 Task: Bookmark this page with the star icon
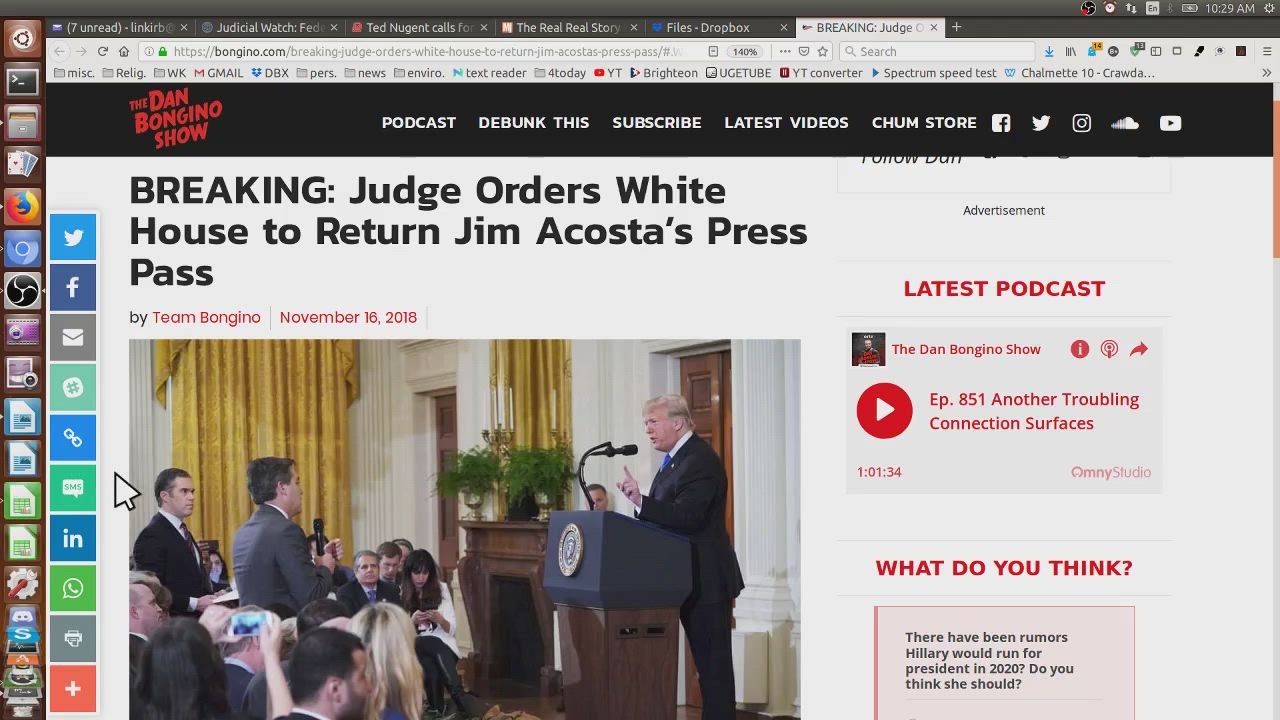pyautogui.click(x=823, y=51)
